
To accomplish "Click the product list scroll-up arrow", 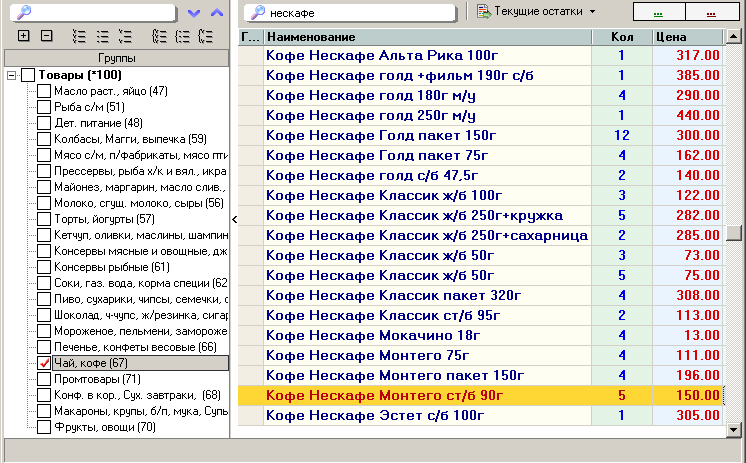I will coord(734,36).
